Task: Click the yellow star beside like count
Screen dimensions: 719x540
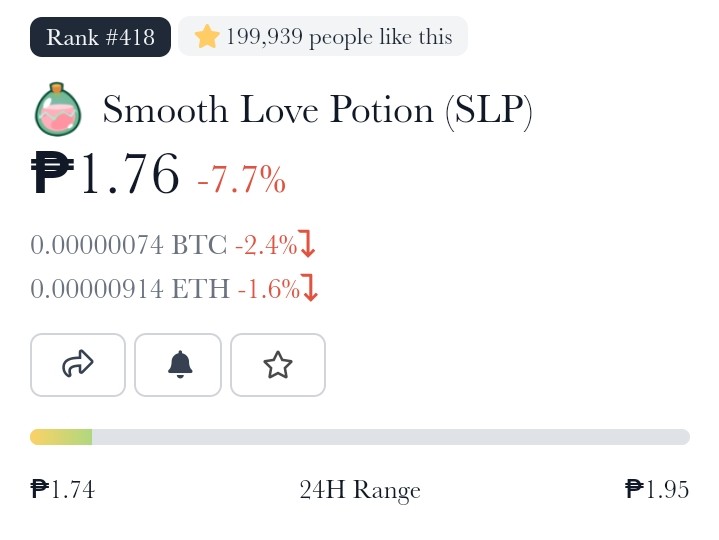Action: tap(207, 36)
